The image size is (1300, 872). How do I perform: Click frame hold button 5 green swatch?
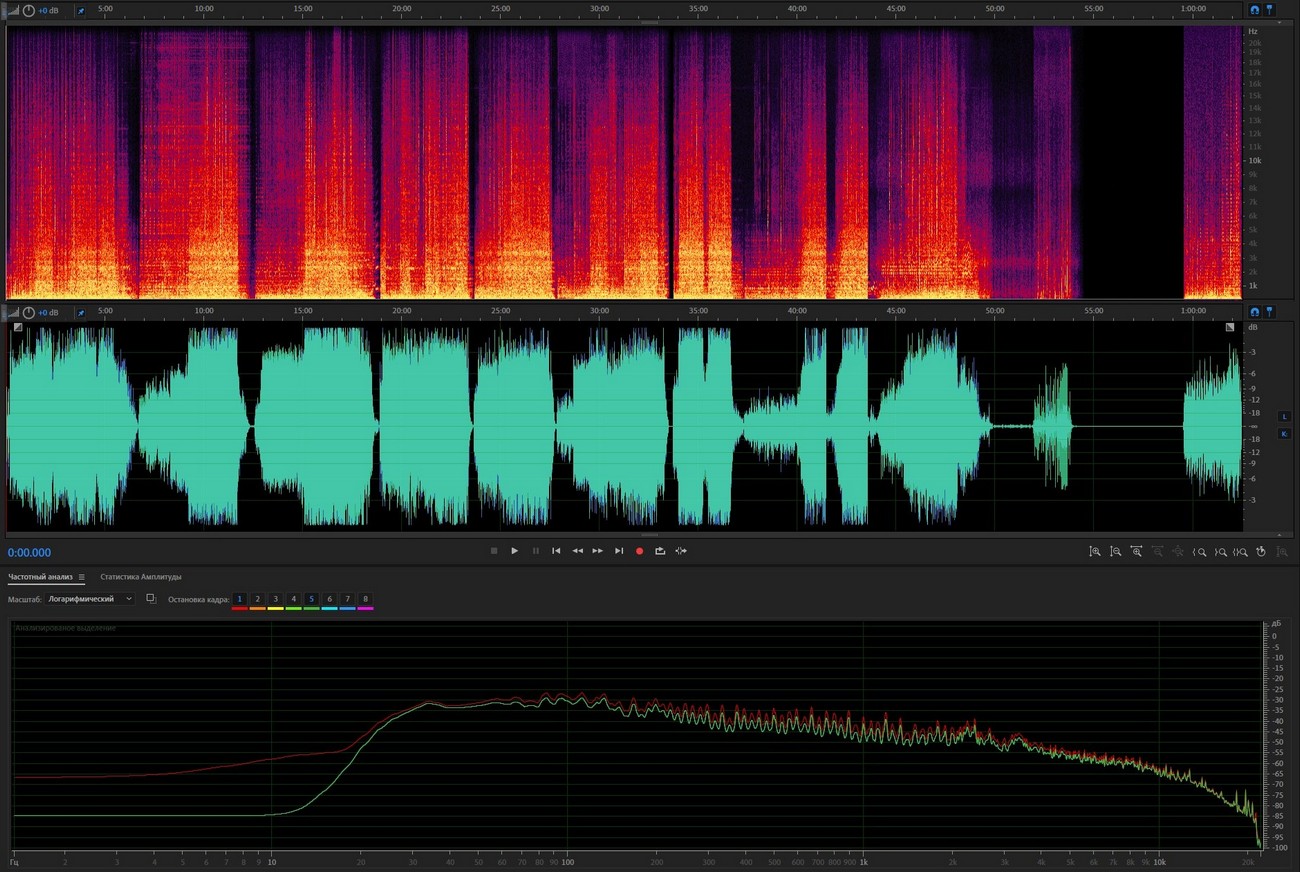pyautogui.click(x=312, y=608)
